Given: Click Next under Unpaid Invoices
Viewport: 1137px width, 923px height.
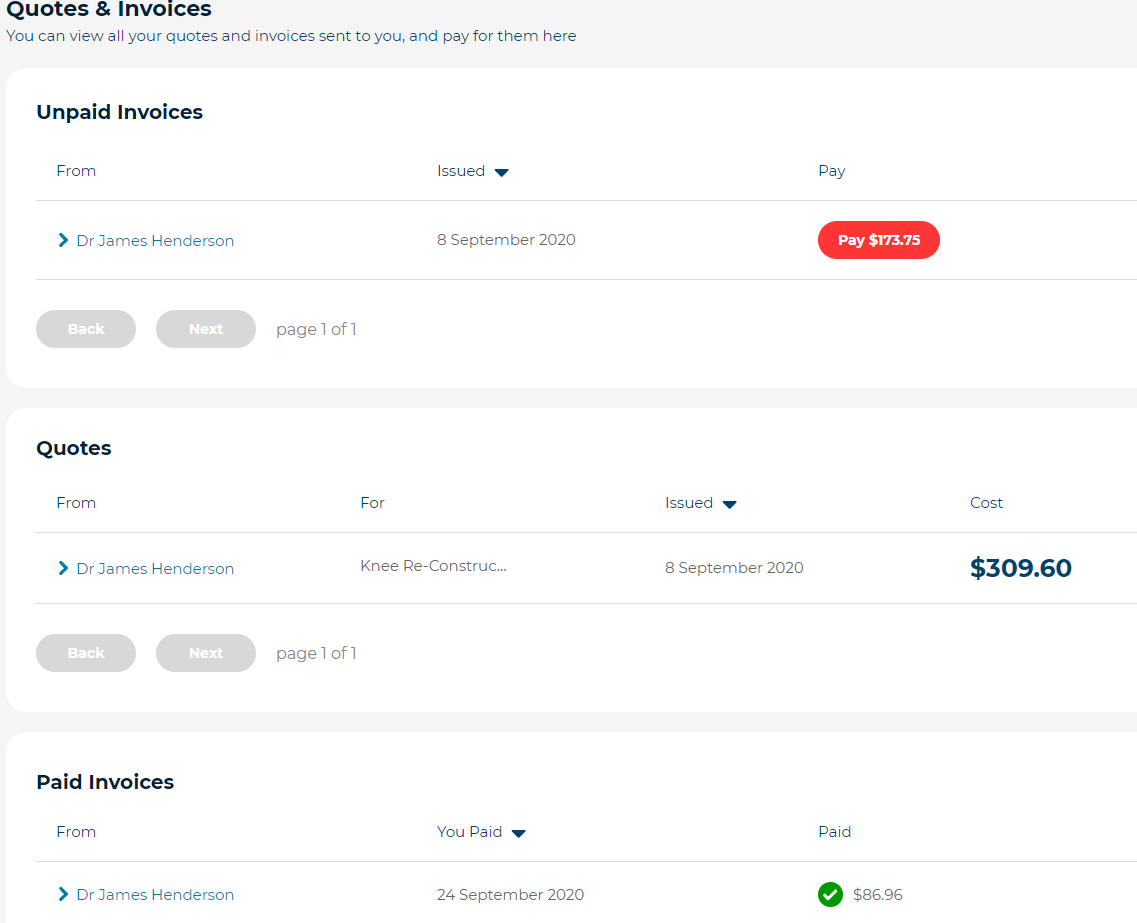Looking at the screenshot, I should click(205, 328).
